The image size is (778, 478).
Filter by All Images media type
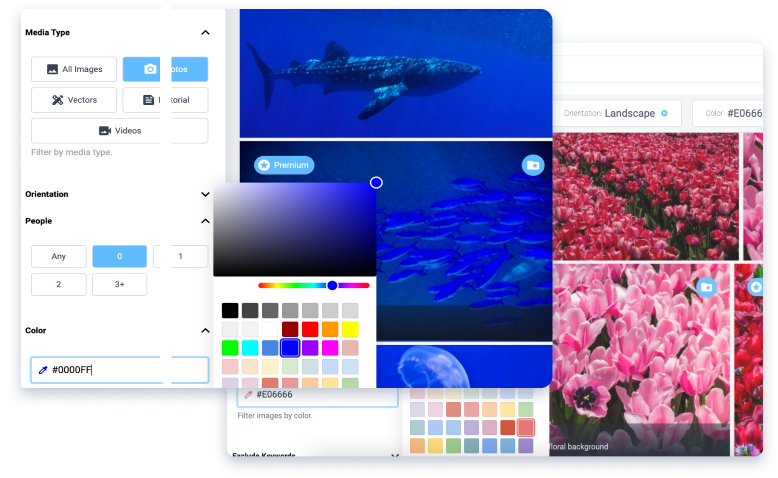click(74, 69)
